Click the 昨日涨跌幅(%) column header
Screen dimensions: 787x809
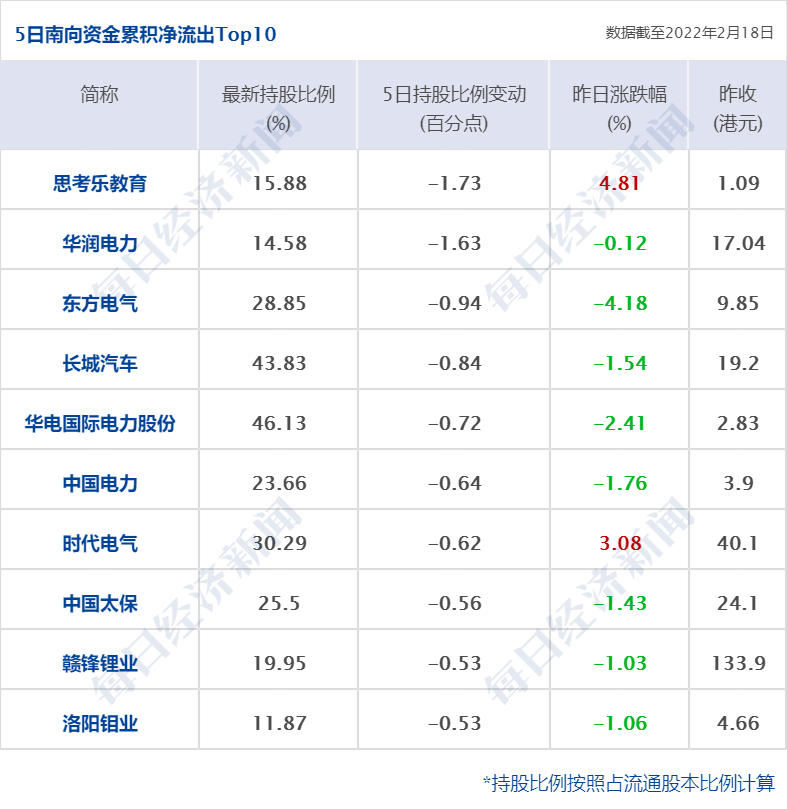[619, 108]
